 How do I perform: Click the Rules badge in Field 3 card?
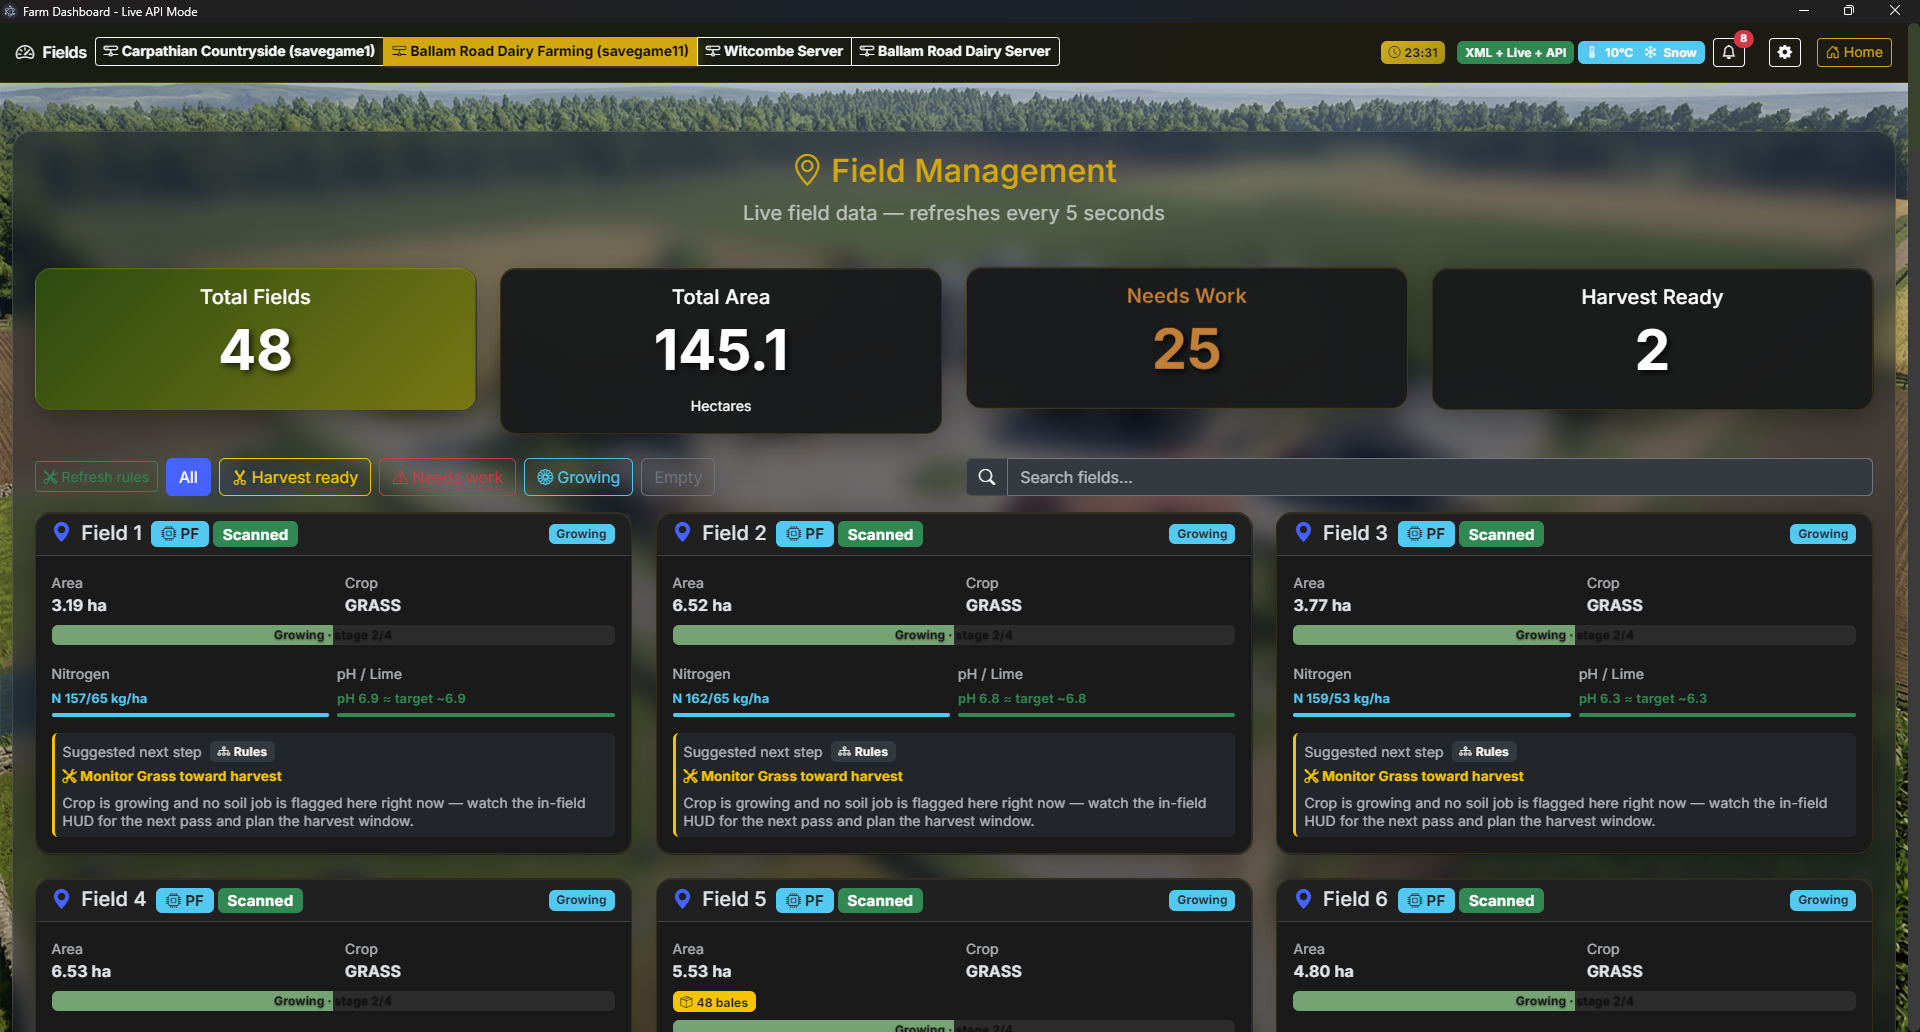1484,752
